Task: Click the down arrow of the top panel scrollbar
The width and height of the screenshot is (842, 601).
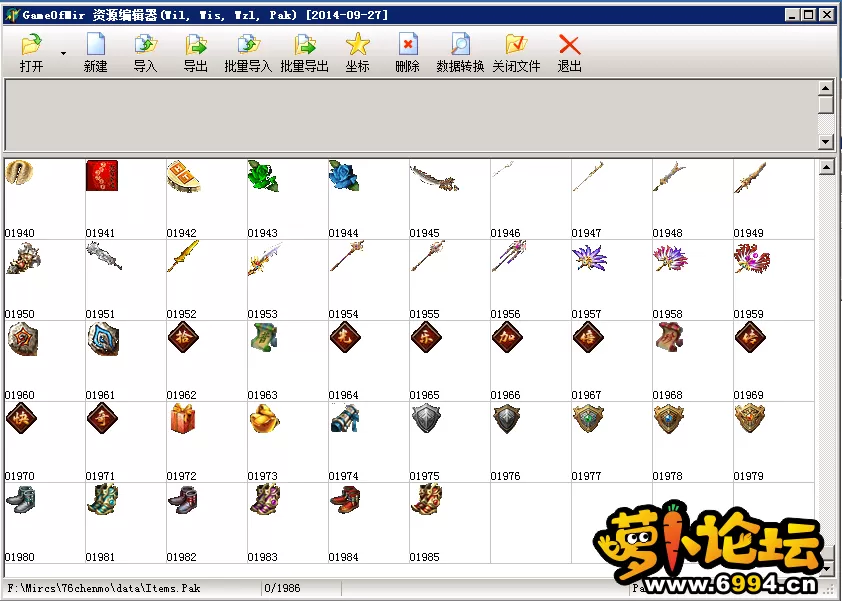Action: (x=826, y=142)
